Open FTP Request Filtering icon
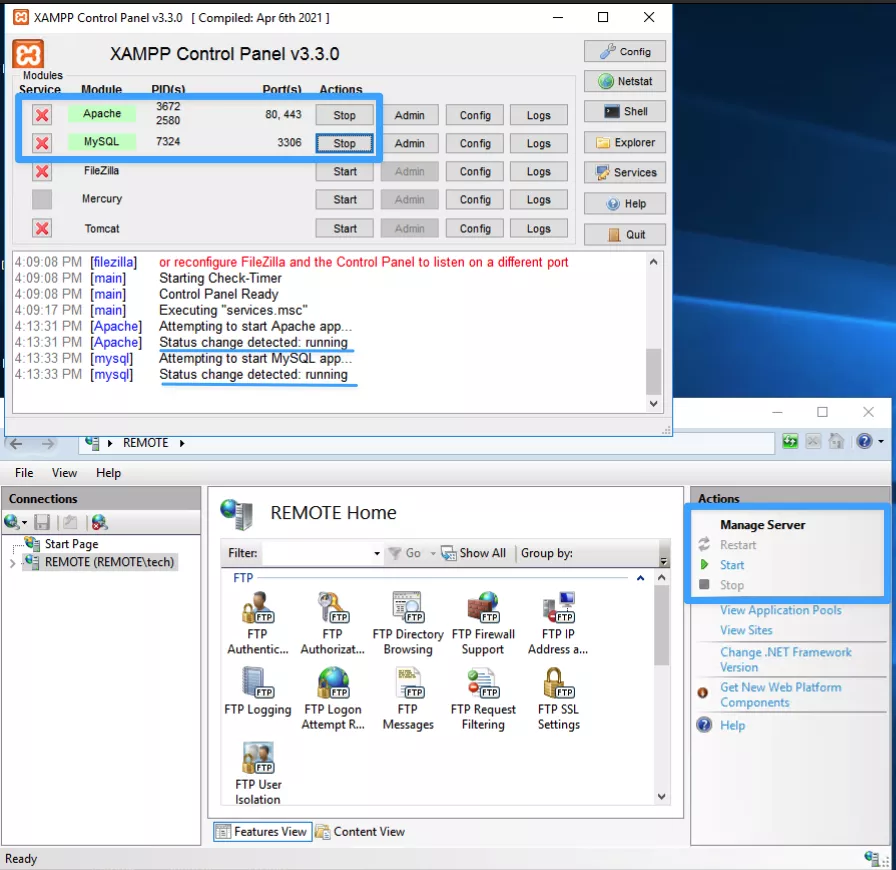896x870 pixels. [x=483, y=697]
